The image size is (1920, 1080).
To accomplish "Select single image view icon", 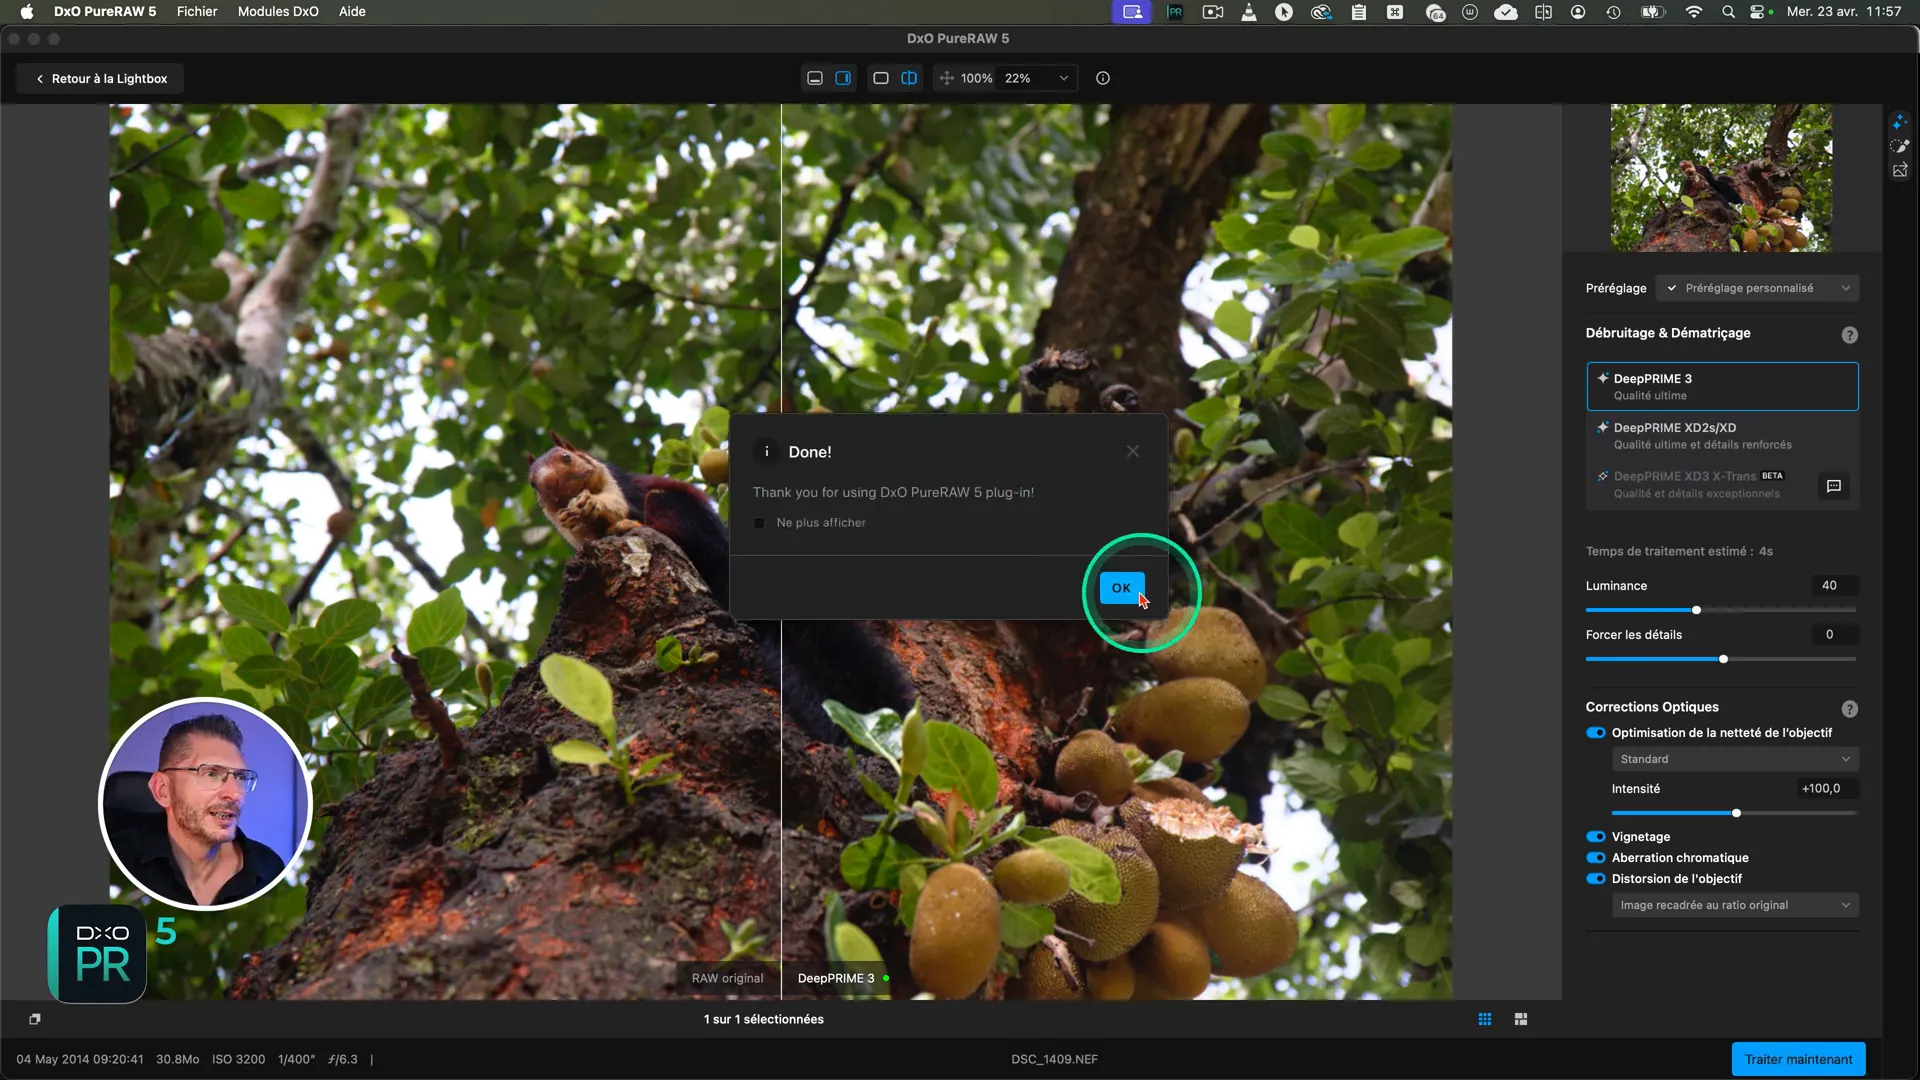I will [x=881, y=78].
